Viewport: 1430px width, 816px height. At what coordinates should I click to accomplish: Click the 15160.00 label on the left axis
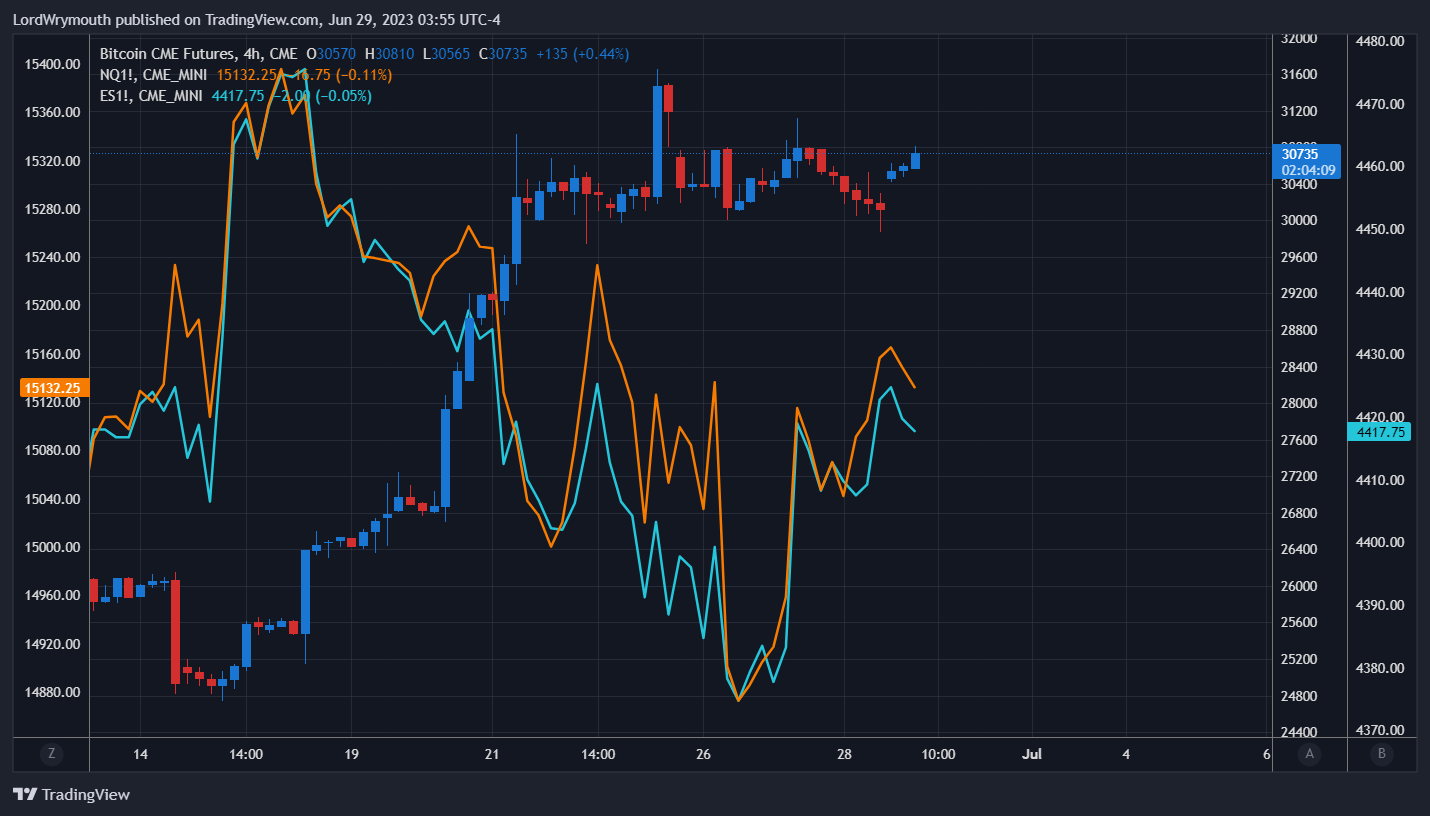coord(52,354)
